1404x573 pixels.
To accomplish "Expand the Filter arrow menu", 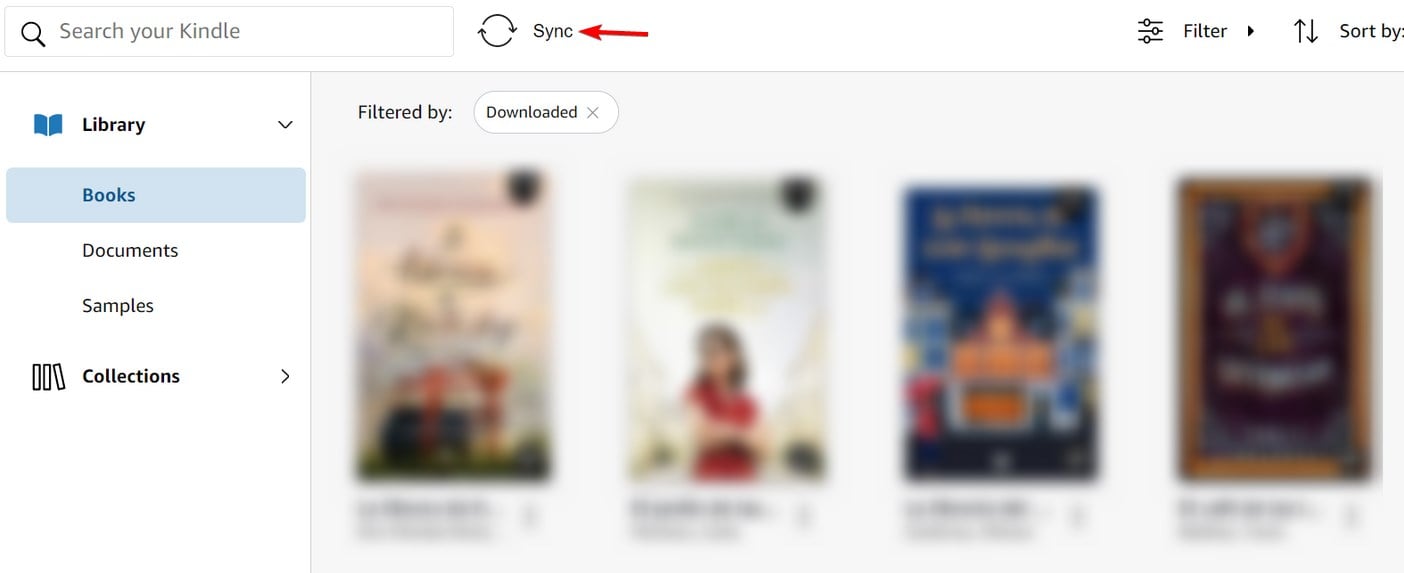I will (x=1251, y=31).
